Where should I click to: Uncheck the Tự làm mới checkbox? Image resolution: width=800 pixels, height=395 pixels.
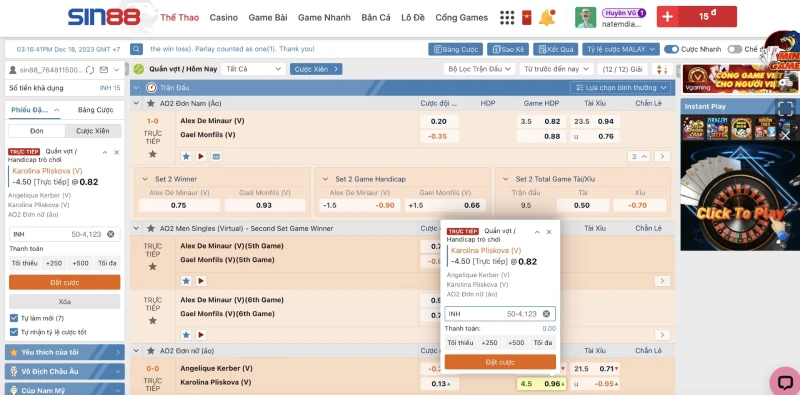(14, 318)
